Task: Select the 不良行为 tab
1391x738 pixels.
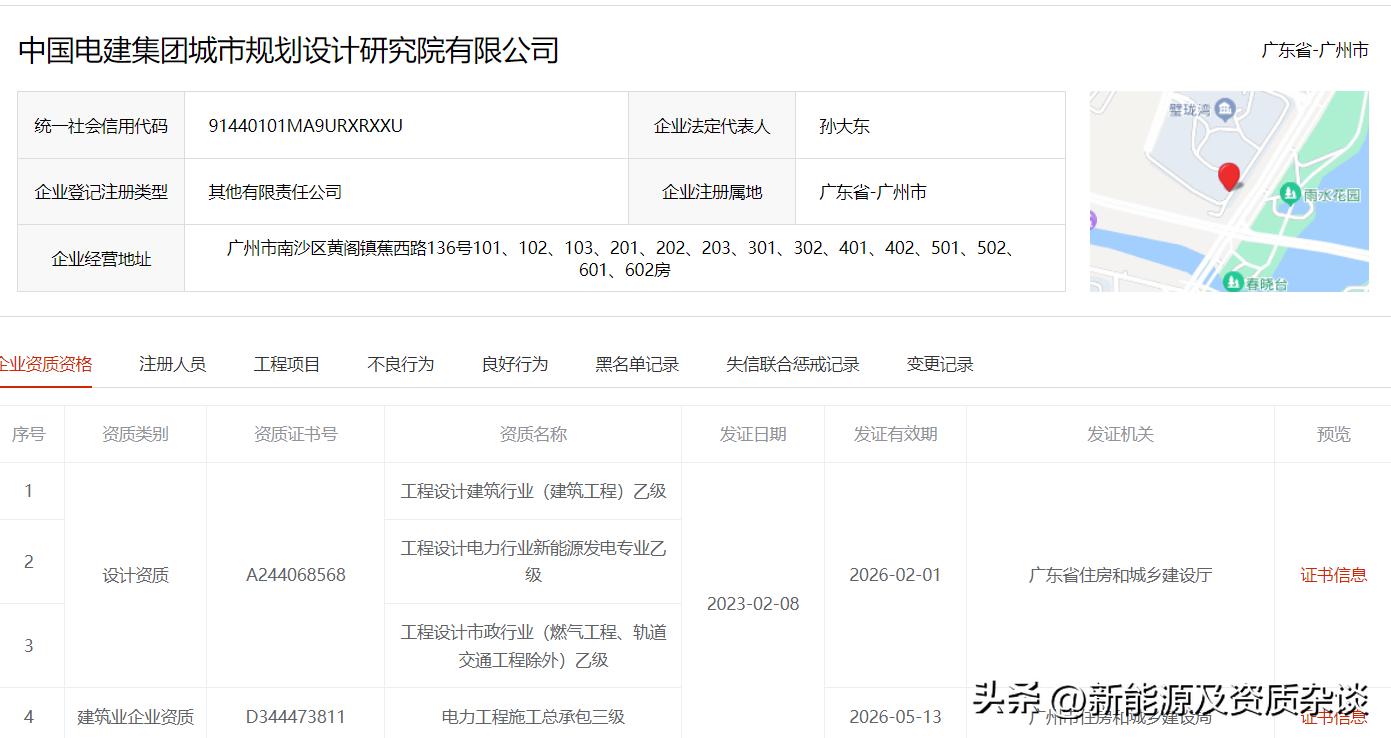Action: click(400, 364)
